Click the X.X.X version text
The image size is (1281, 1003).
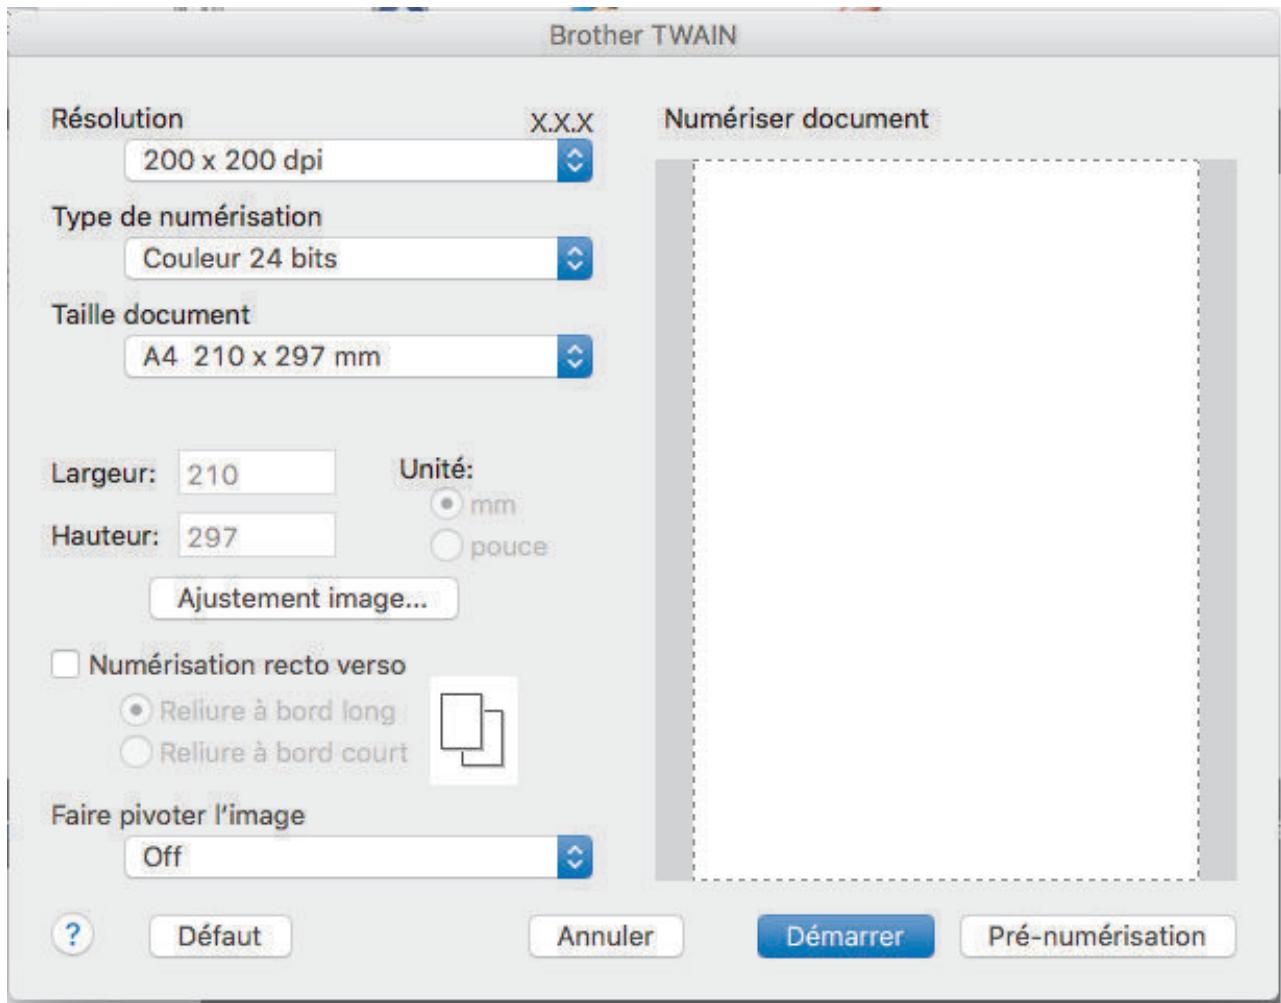[x=561, y=123]
